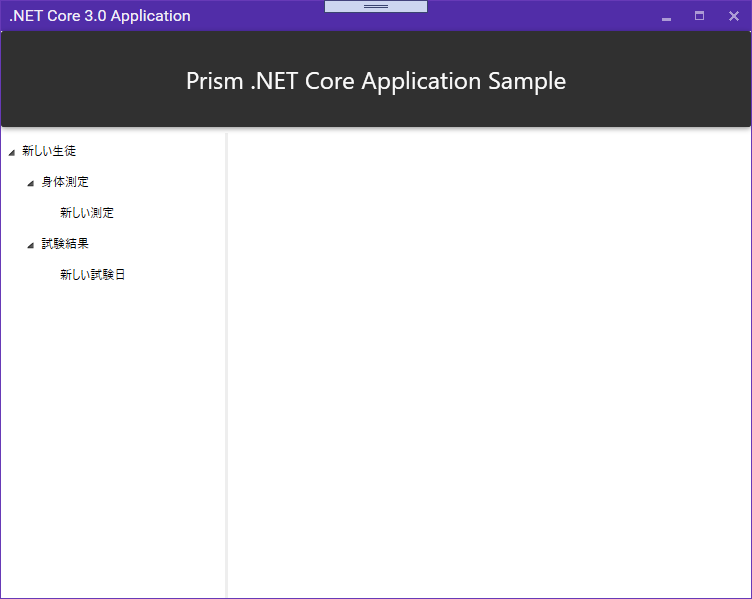Maximize the application window

pos(699,16)
